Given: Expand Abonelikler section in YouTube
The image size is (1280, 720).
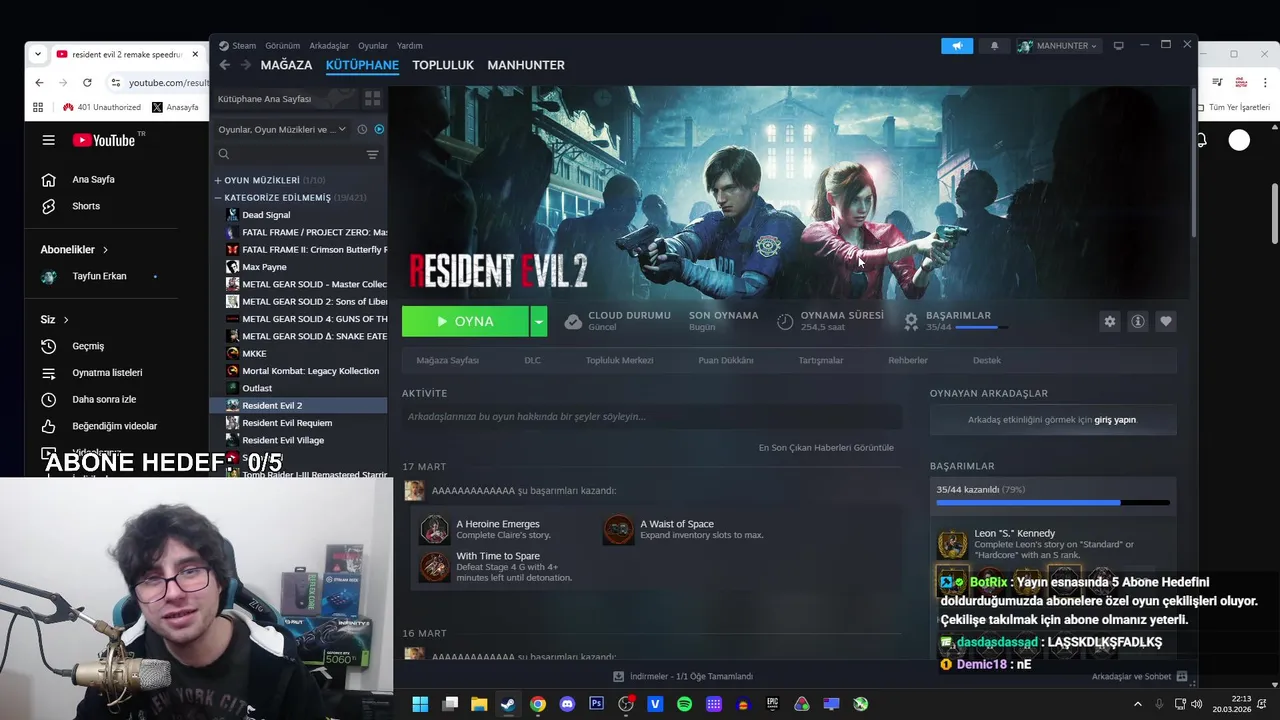Looking at the screenshot, I should pos(74,250).
